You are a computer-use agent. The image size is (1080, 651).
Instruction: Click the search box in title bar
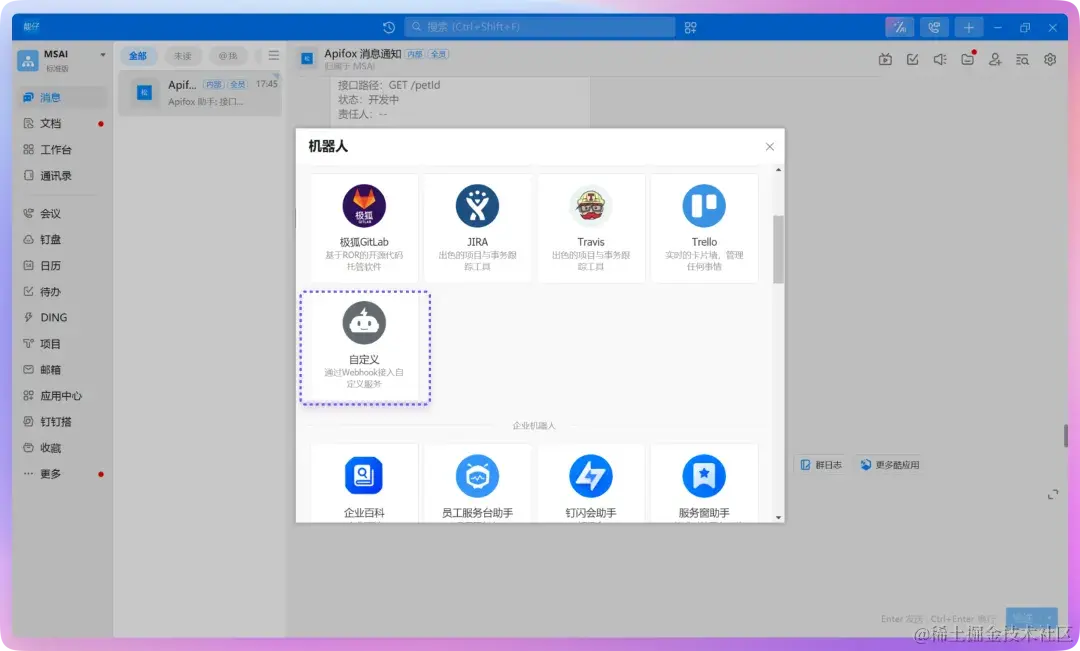click(539, 27)
